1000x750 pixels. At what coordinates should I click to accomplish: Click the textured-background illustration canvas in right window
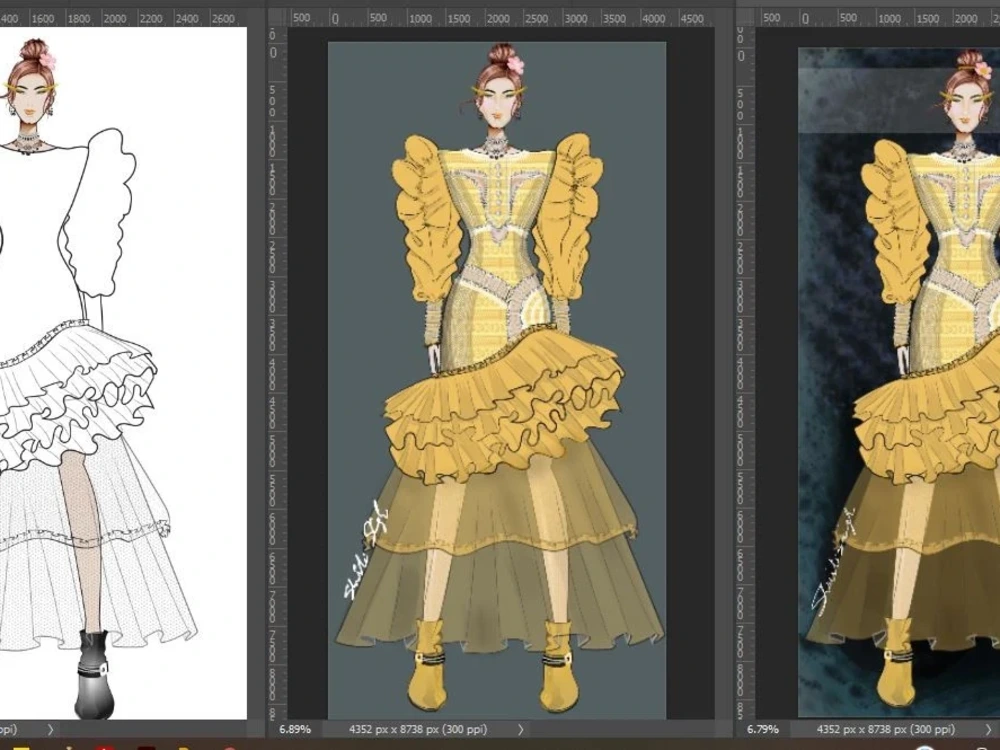pyautogui.click(x=899, y=382)
